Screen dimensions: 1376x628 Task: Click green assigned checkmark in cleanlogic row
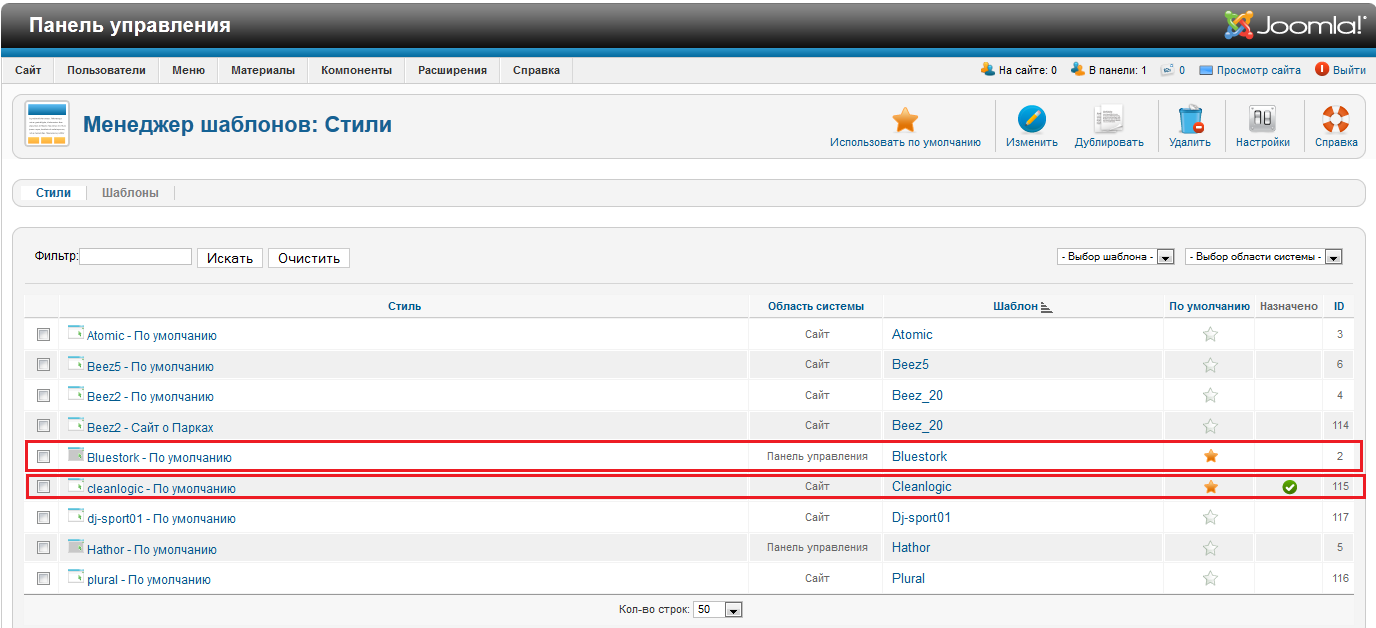pyautogui.click(x=1290, y=487)
